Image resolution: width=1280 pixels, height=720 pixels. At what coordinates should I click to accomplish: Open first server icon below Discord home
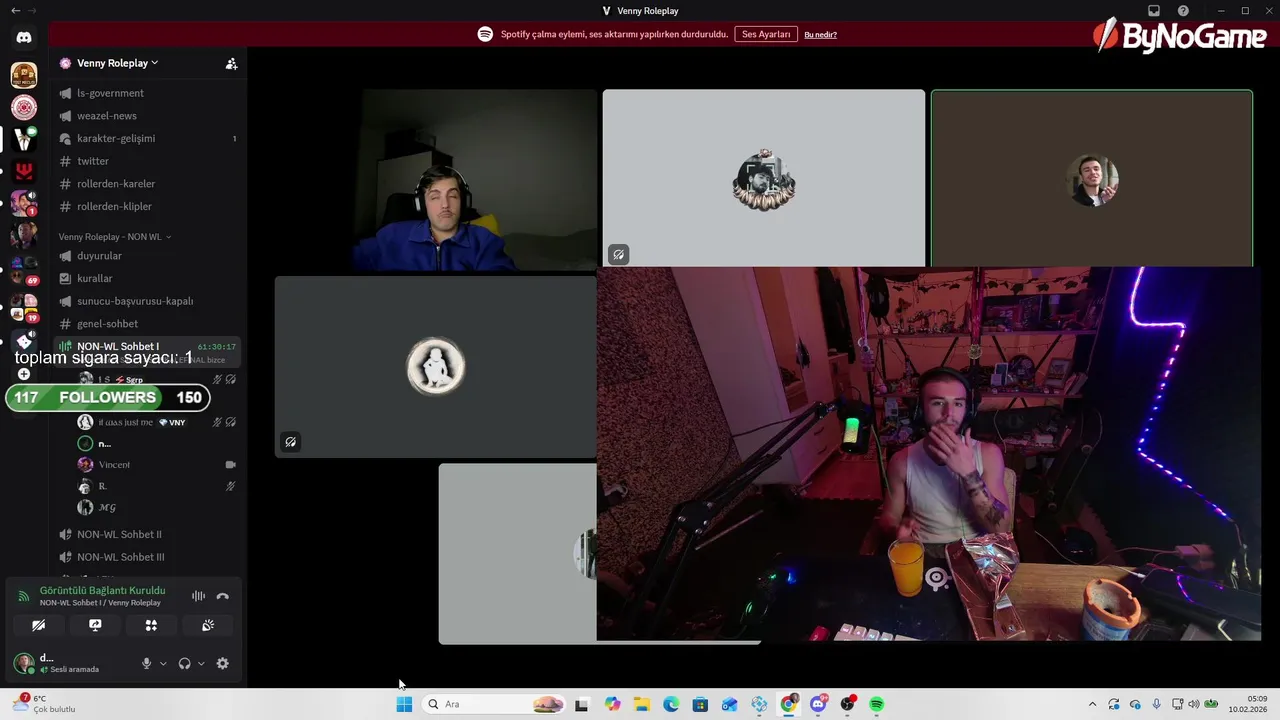24,75
